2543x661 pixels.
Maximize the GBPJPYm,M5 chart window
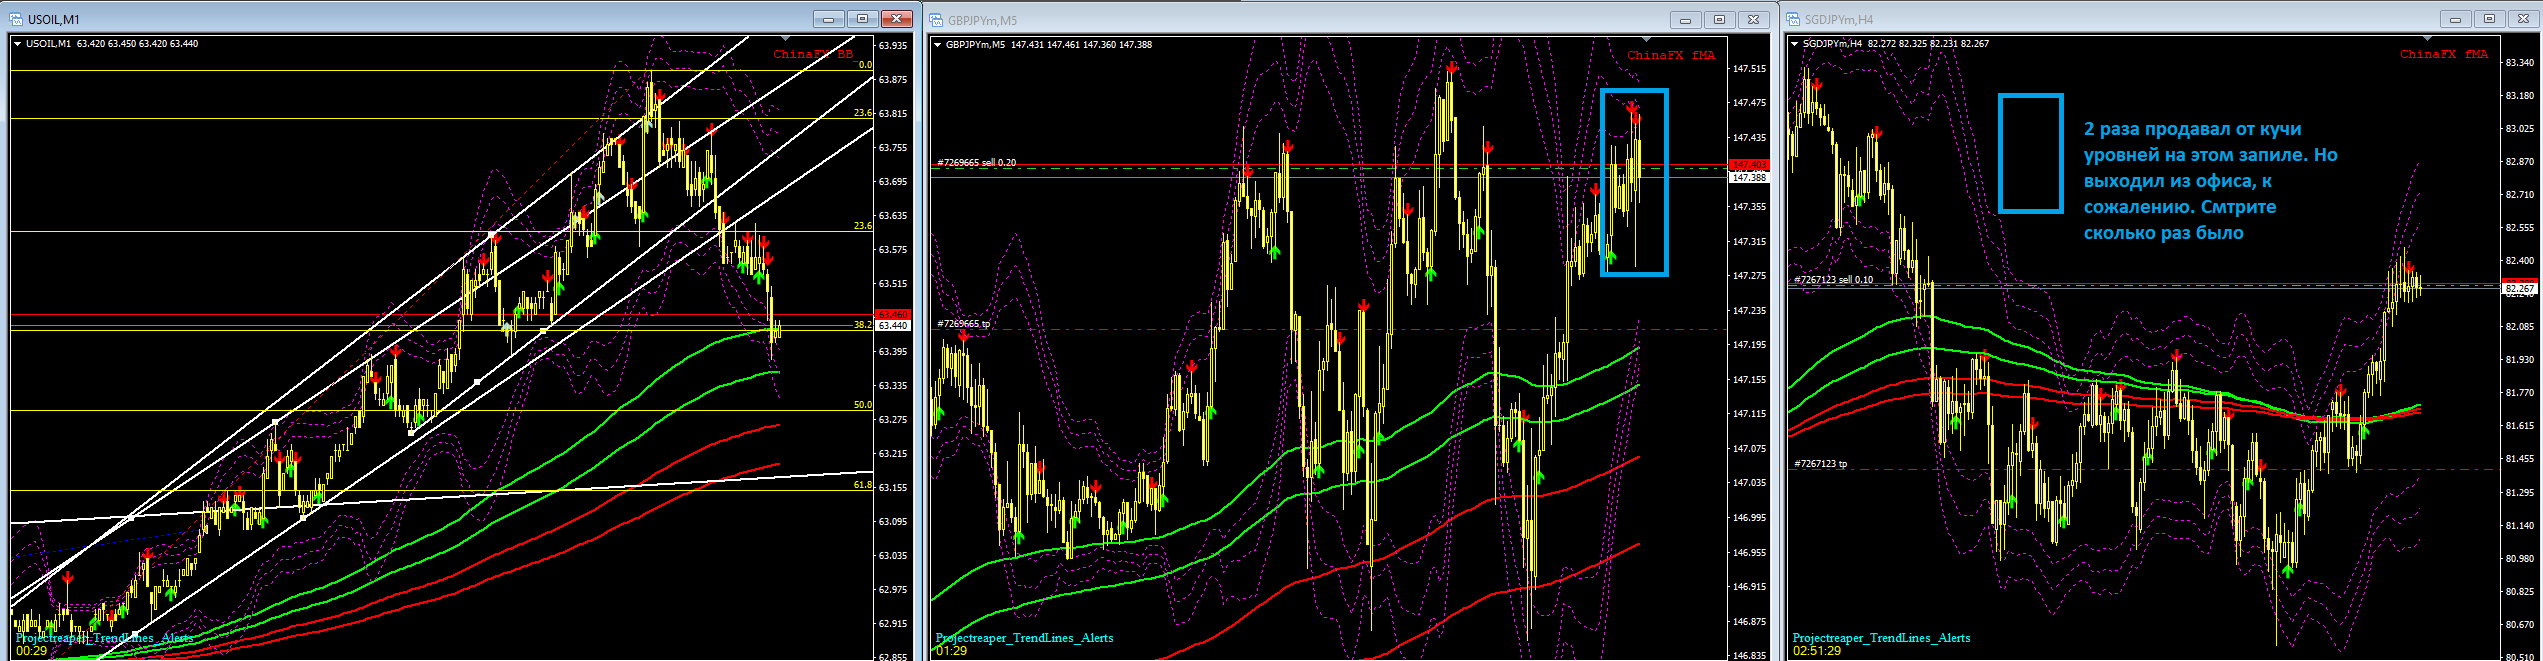[x=1719, y=20]
